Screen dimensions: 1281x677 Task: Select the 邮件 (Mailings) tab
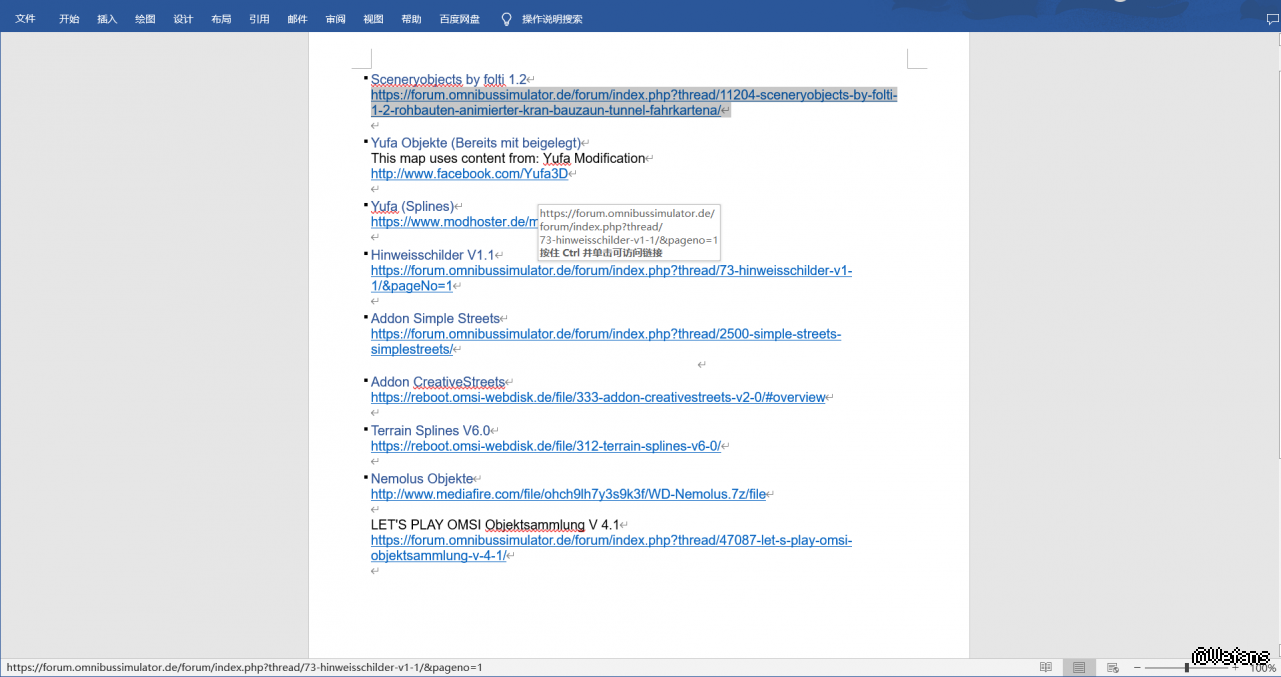click(297, 19)
